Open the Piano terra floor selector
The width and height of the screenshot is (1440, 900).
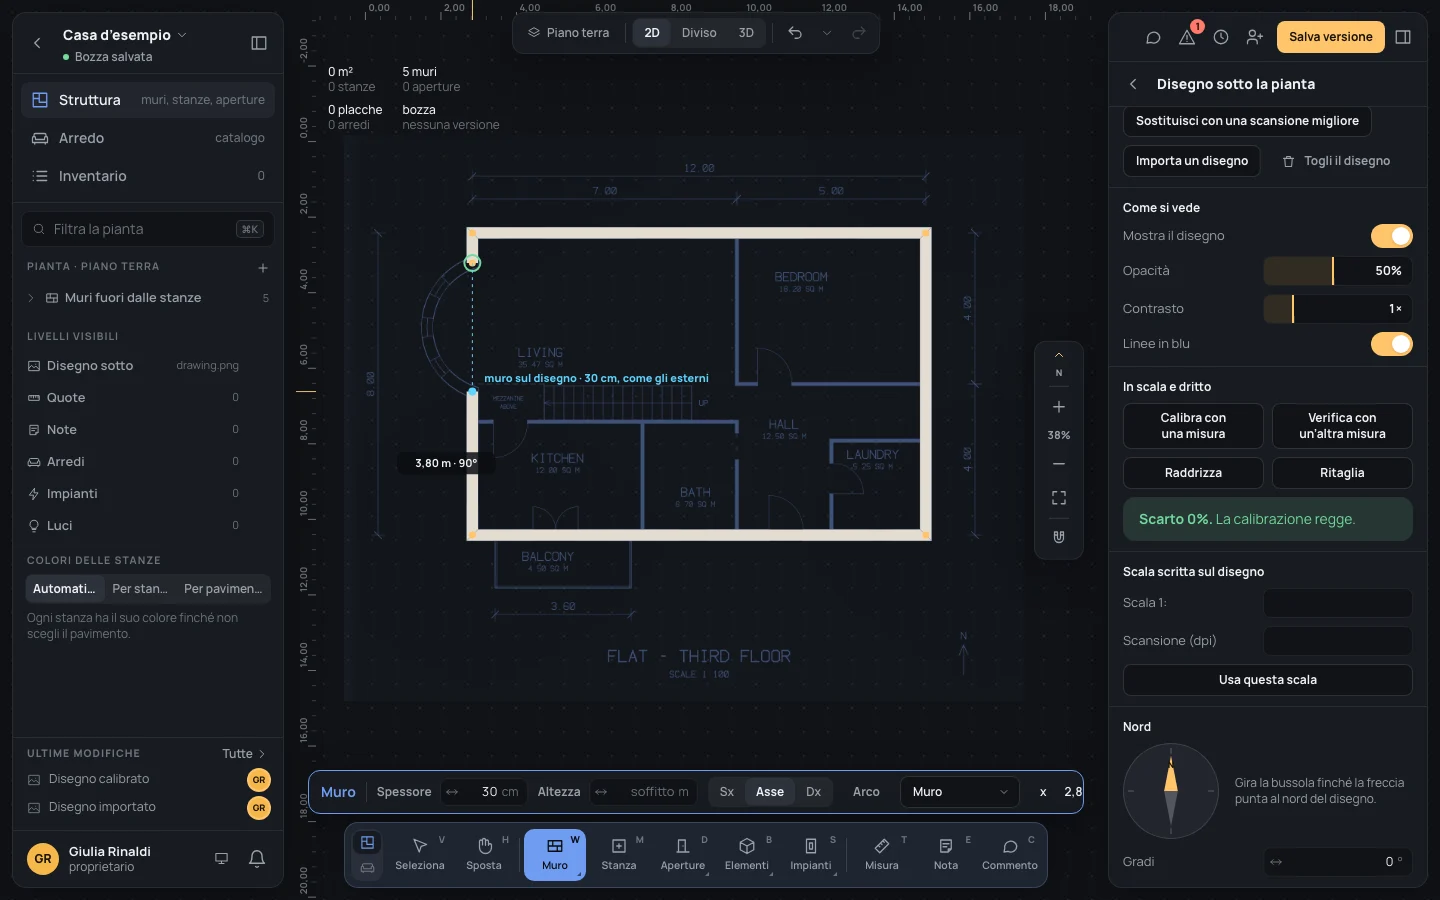pos(569,33)
